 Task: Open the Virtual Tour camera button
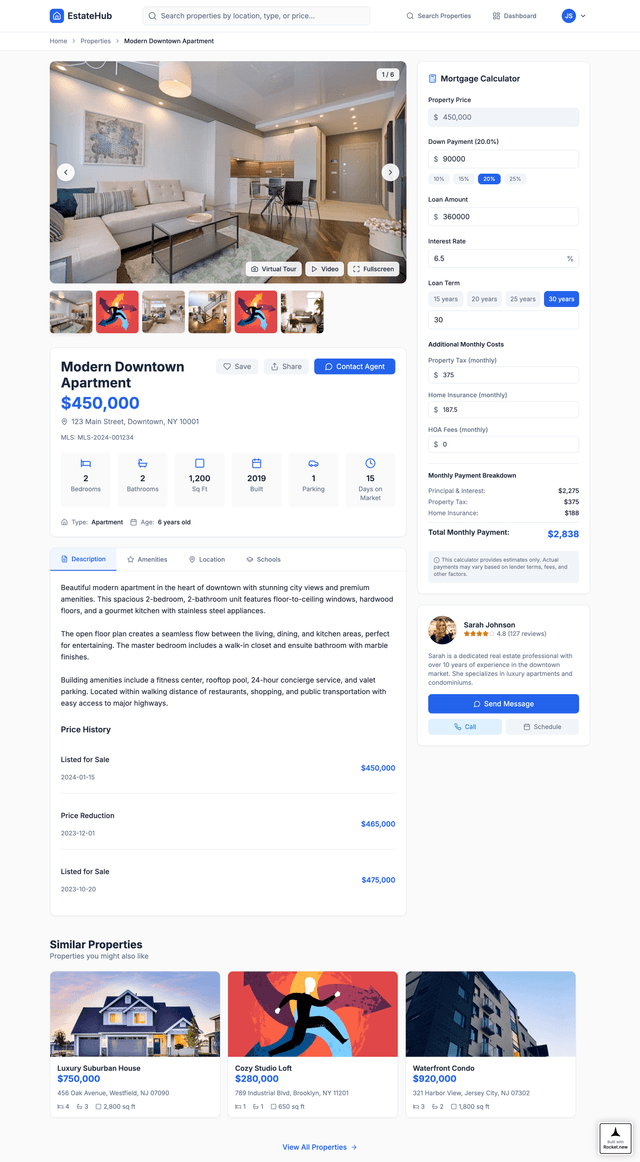tap(273, 269)
